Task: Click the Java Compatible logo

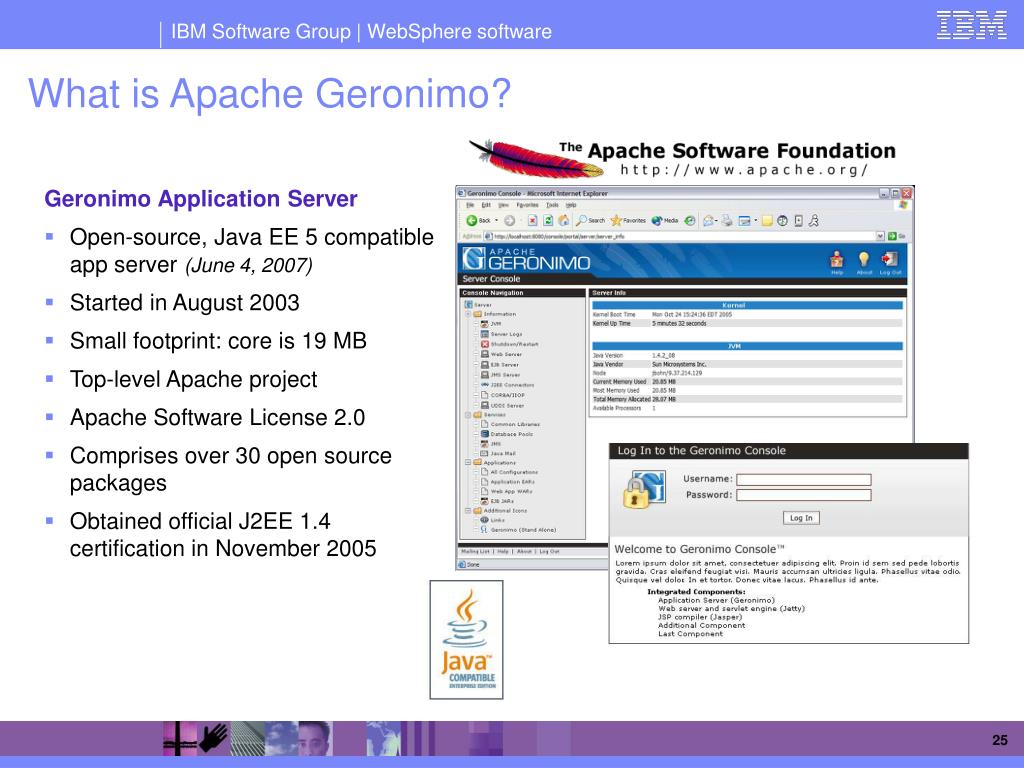Action: point(466,639)
